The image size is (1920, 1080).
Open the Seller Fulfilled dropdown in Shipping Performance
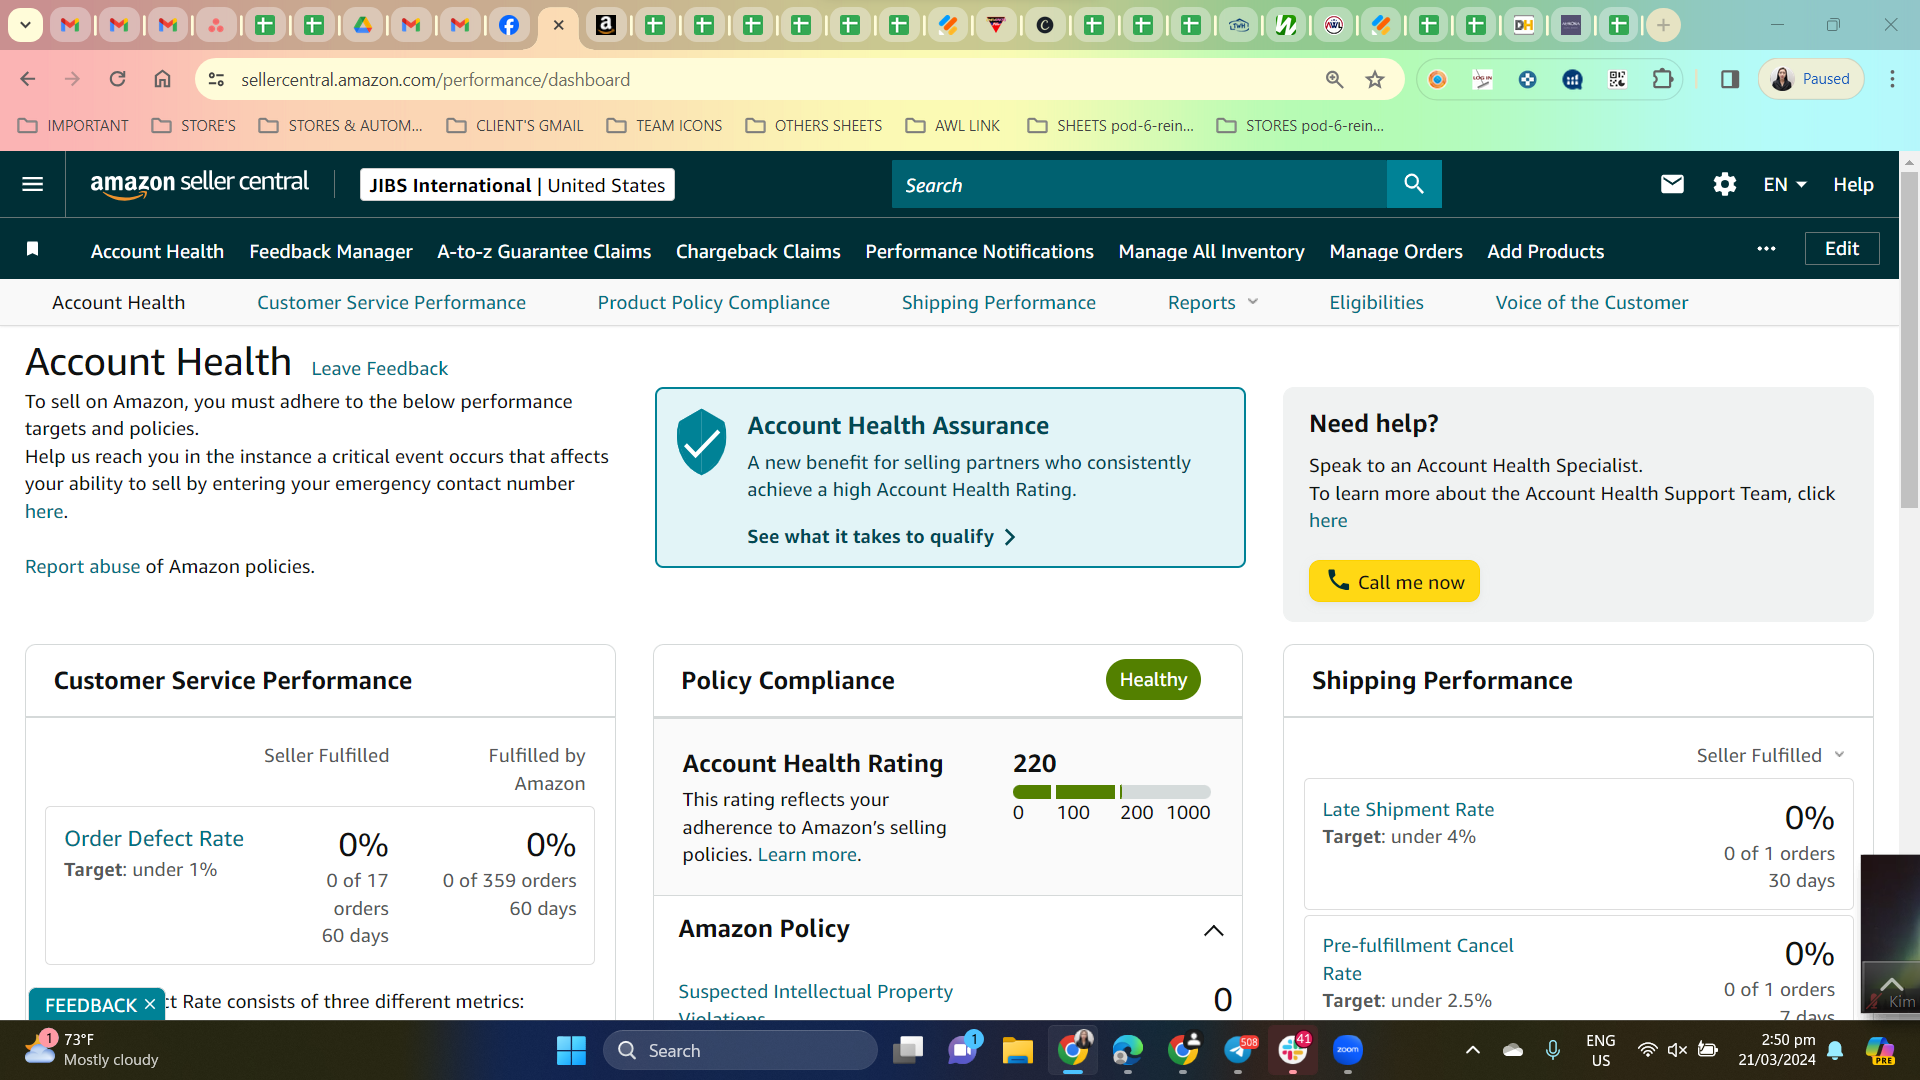tap(1770, 755)
